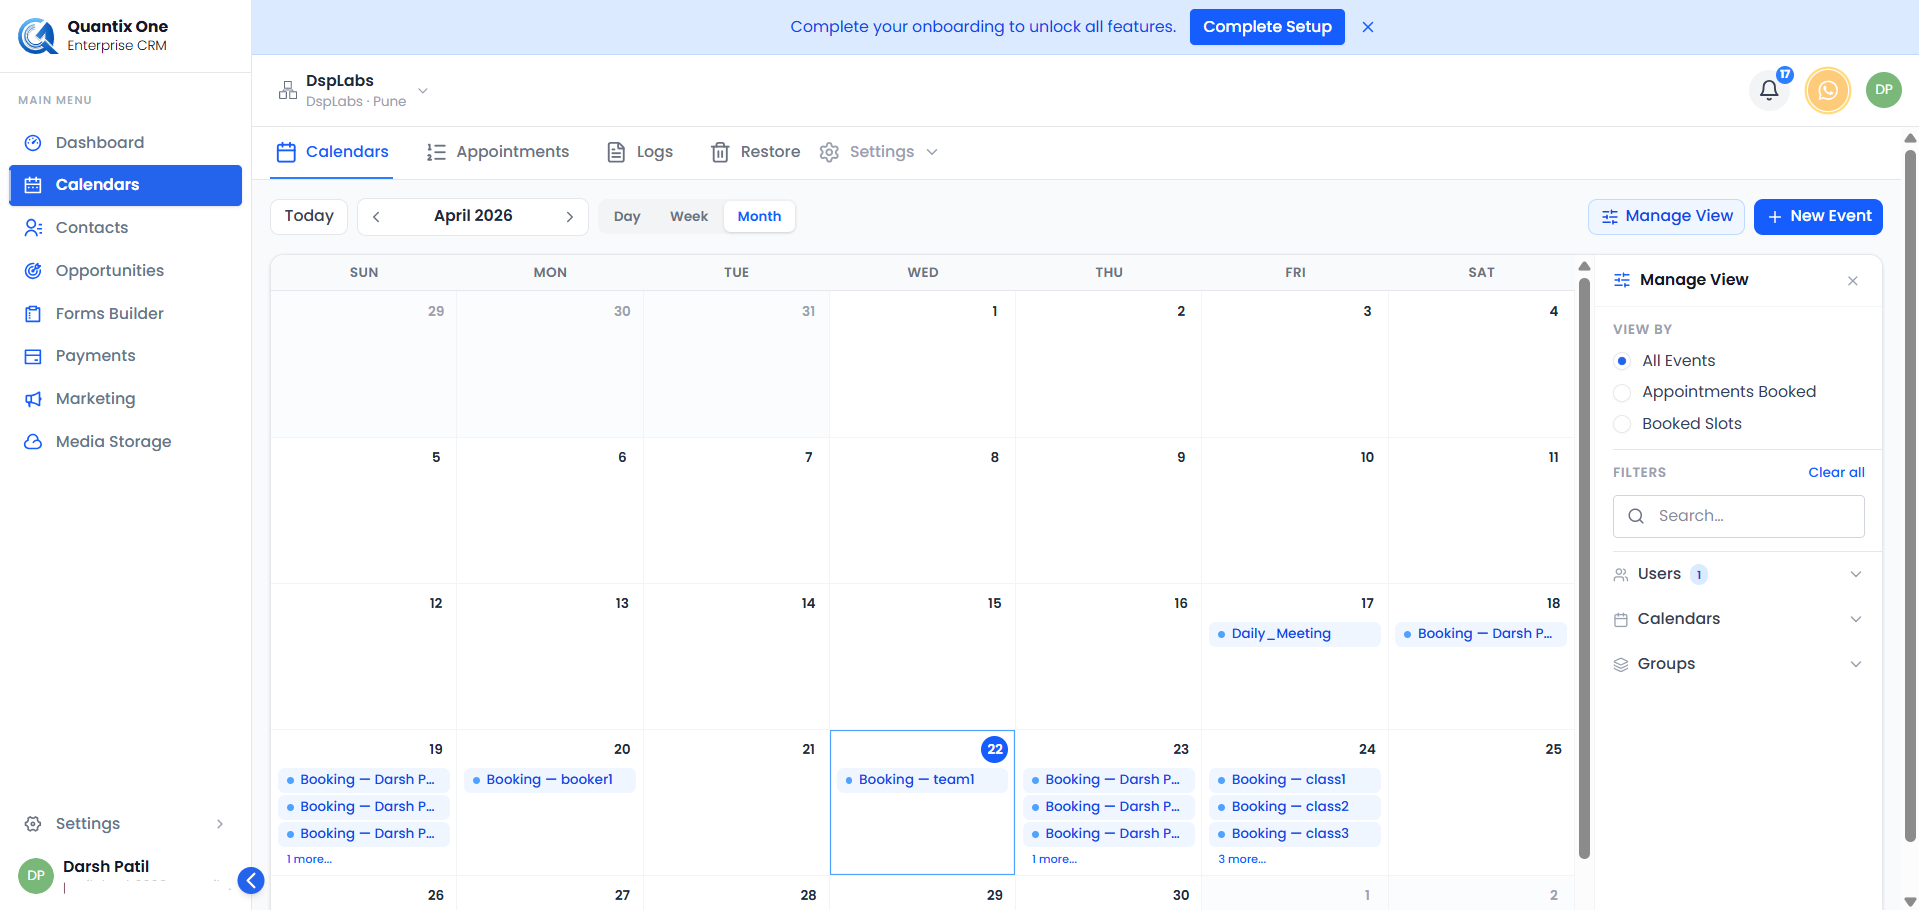Click the Clear all filters link
1919x910 pixels.
1836,472
